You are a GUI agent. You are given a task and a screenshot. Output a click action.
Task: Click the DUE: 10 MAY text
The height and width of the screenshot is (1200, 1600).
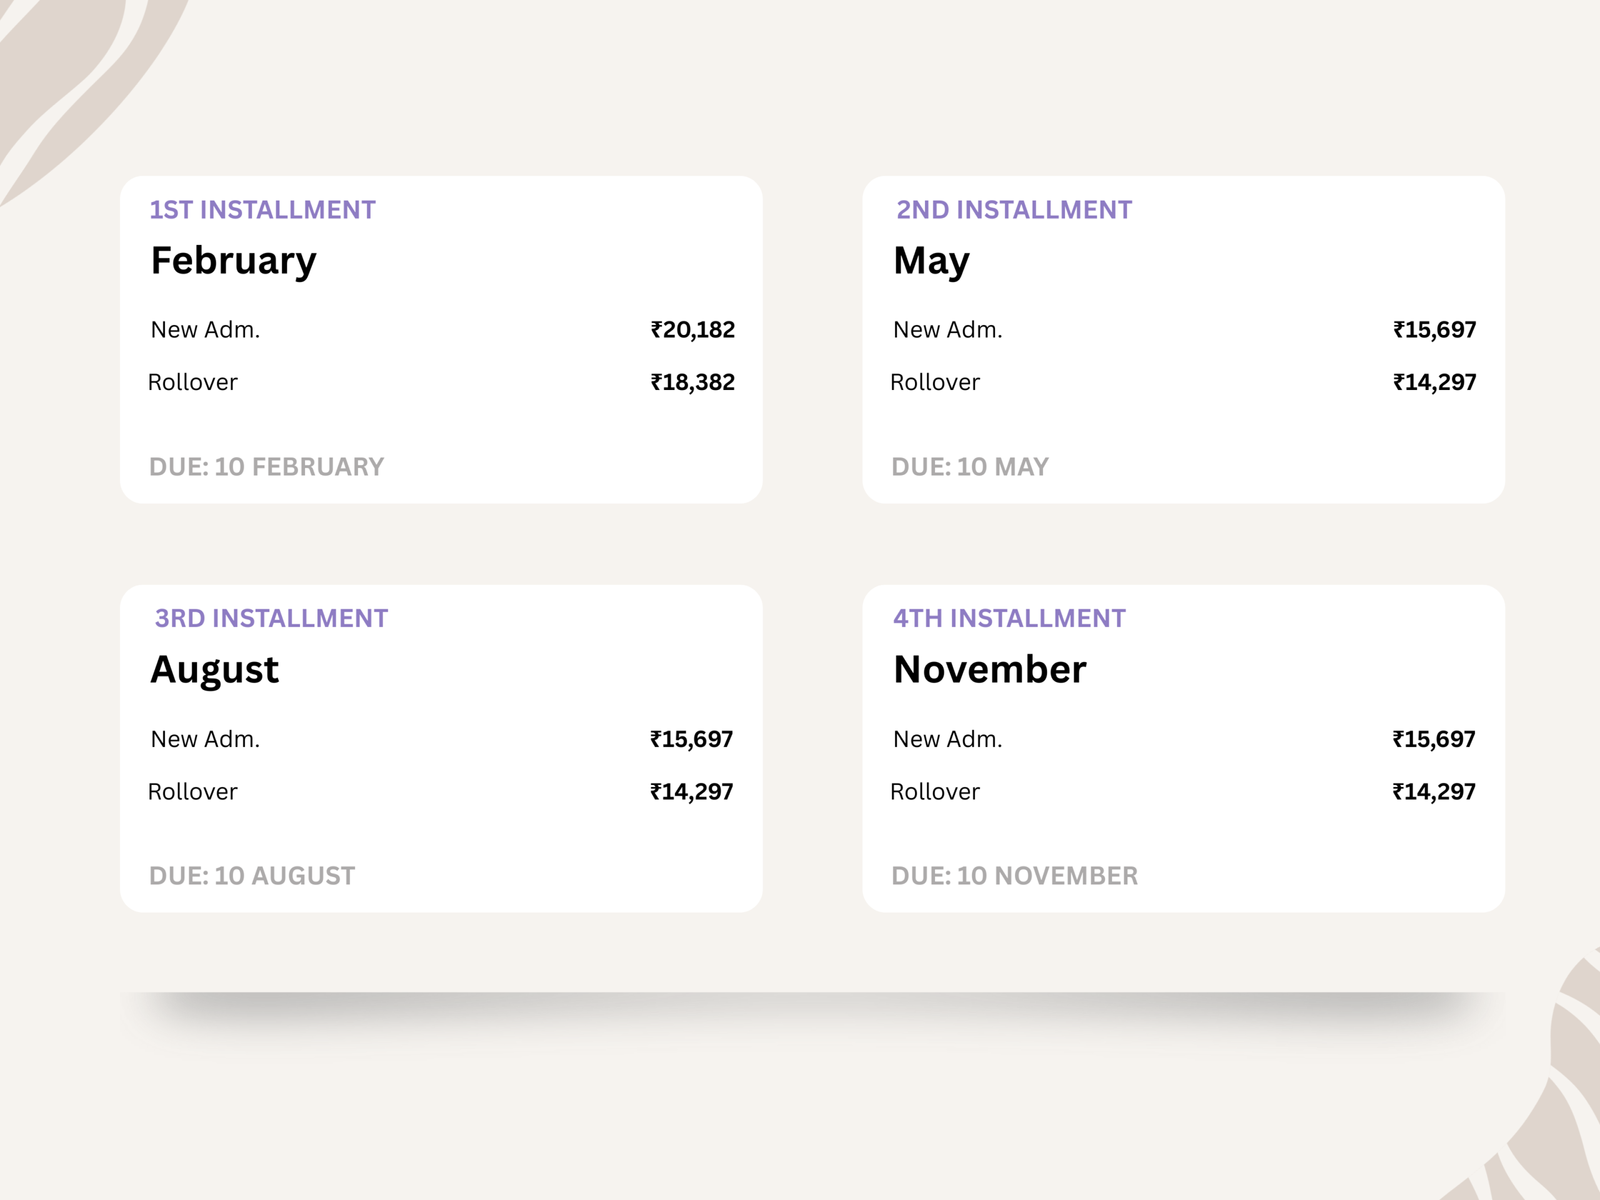click(970, 467)
